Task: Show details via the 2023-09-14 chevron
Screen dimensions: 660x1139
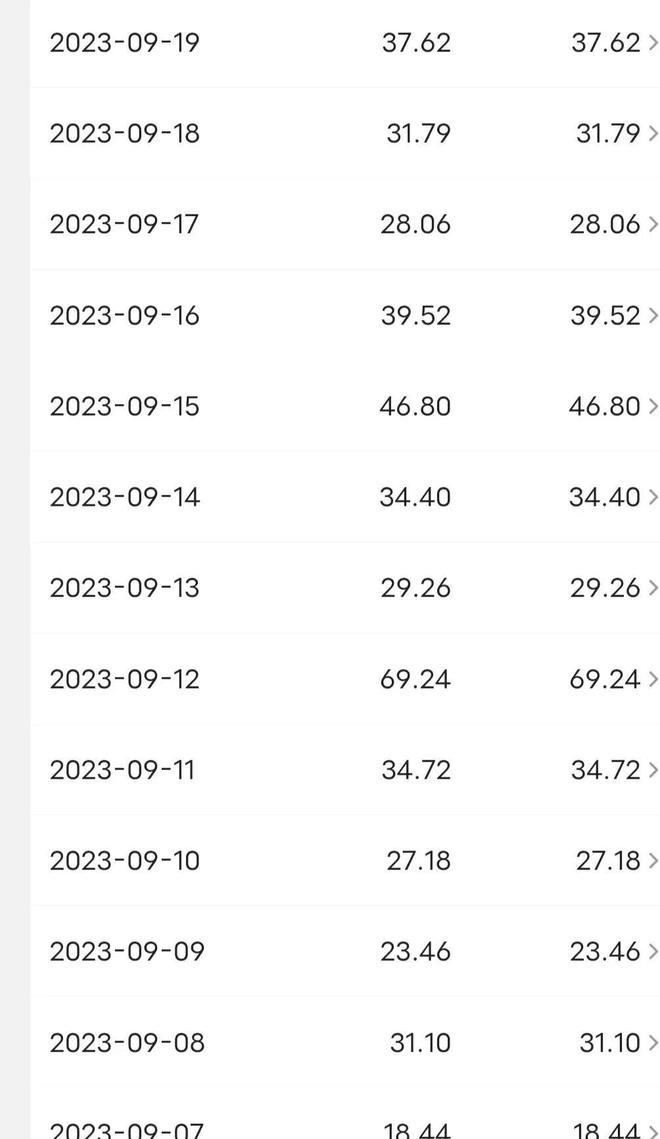Action: click(653, 497)
